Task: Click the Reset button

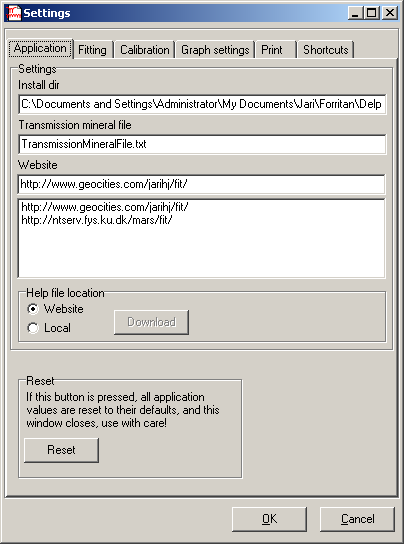Action: [x=61, y=450]
